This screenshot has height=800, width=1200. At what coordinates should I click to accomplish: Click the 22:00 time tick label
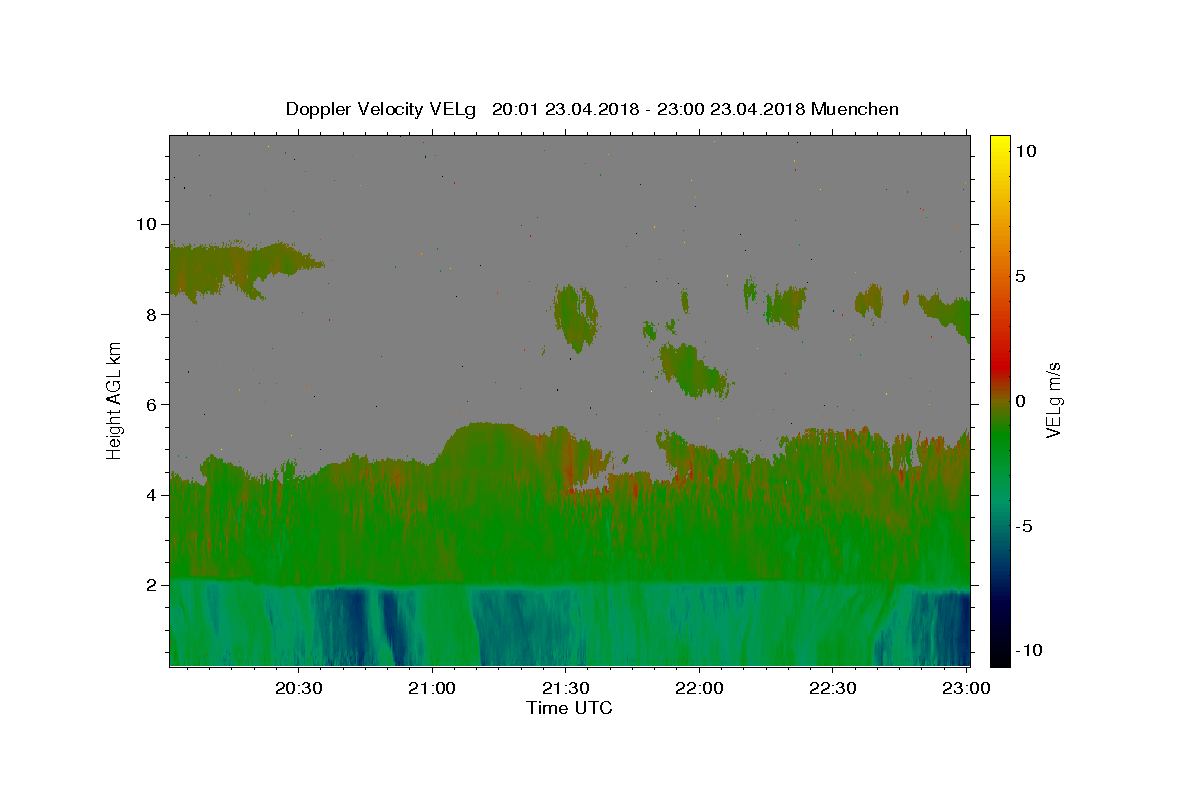point(698,688)
